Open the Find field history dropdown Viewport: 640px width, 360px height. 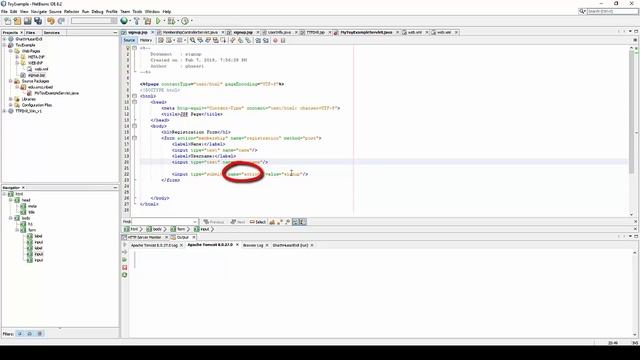[195, 222]
